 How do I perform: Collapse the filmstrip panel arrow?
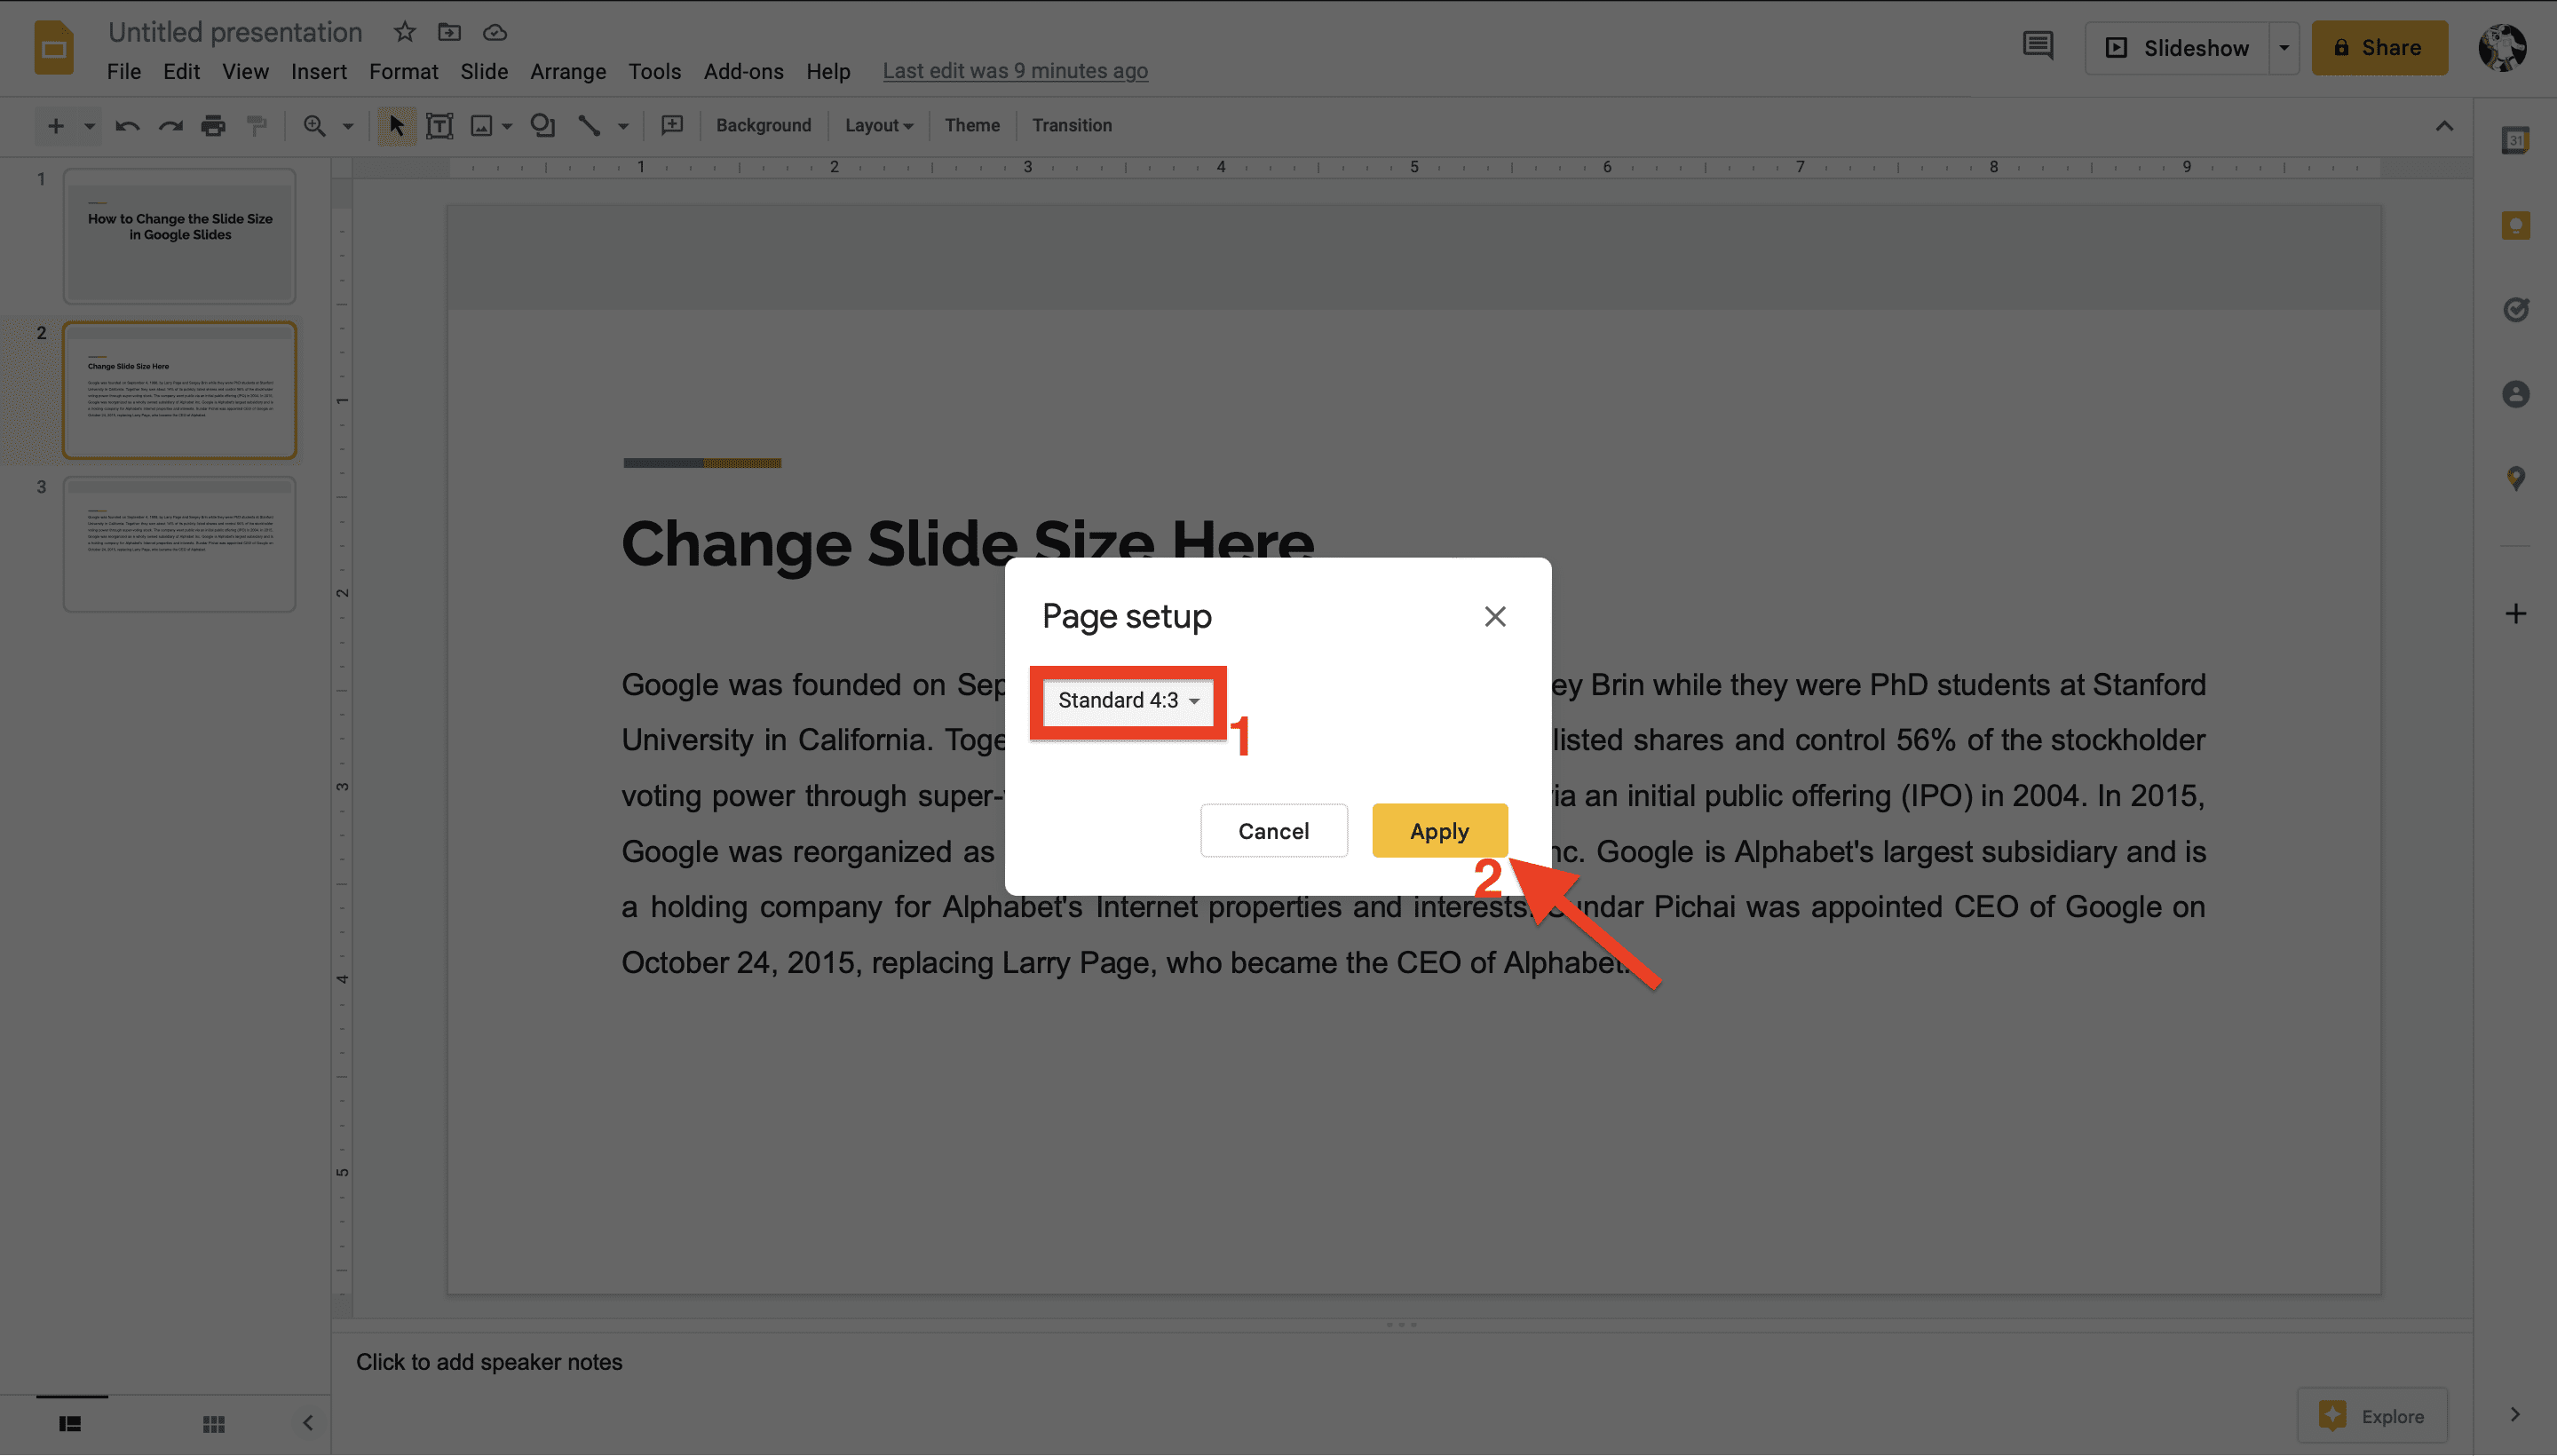308,1423
